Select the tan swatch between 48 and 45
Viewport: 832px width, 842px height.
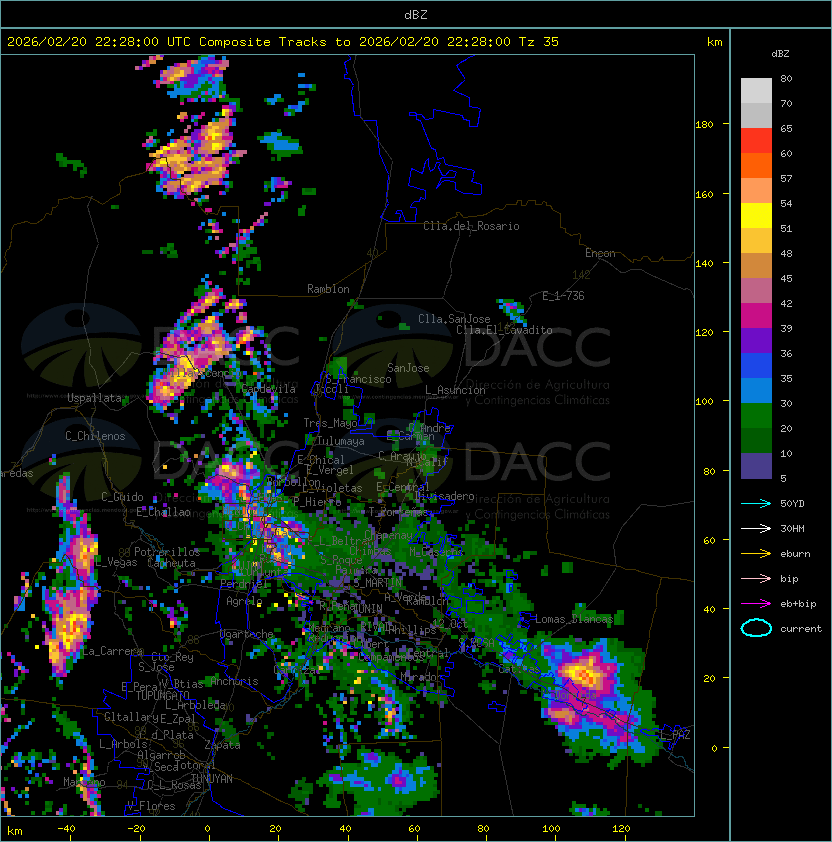(756, 266)
